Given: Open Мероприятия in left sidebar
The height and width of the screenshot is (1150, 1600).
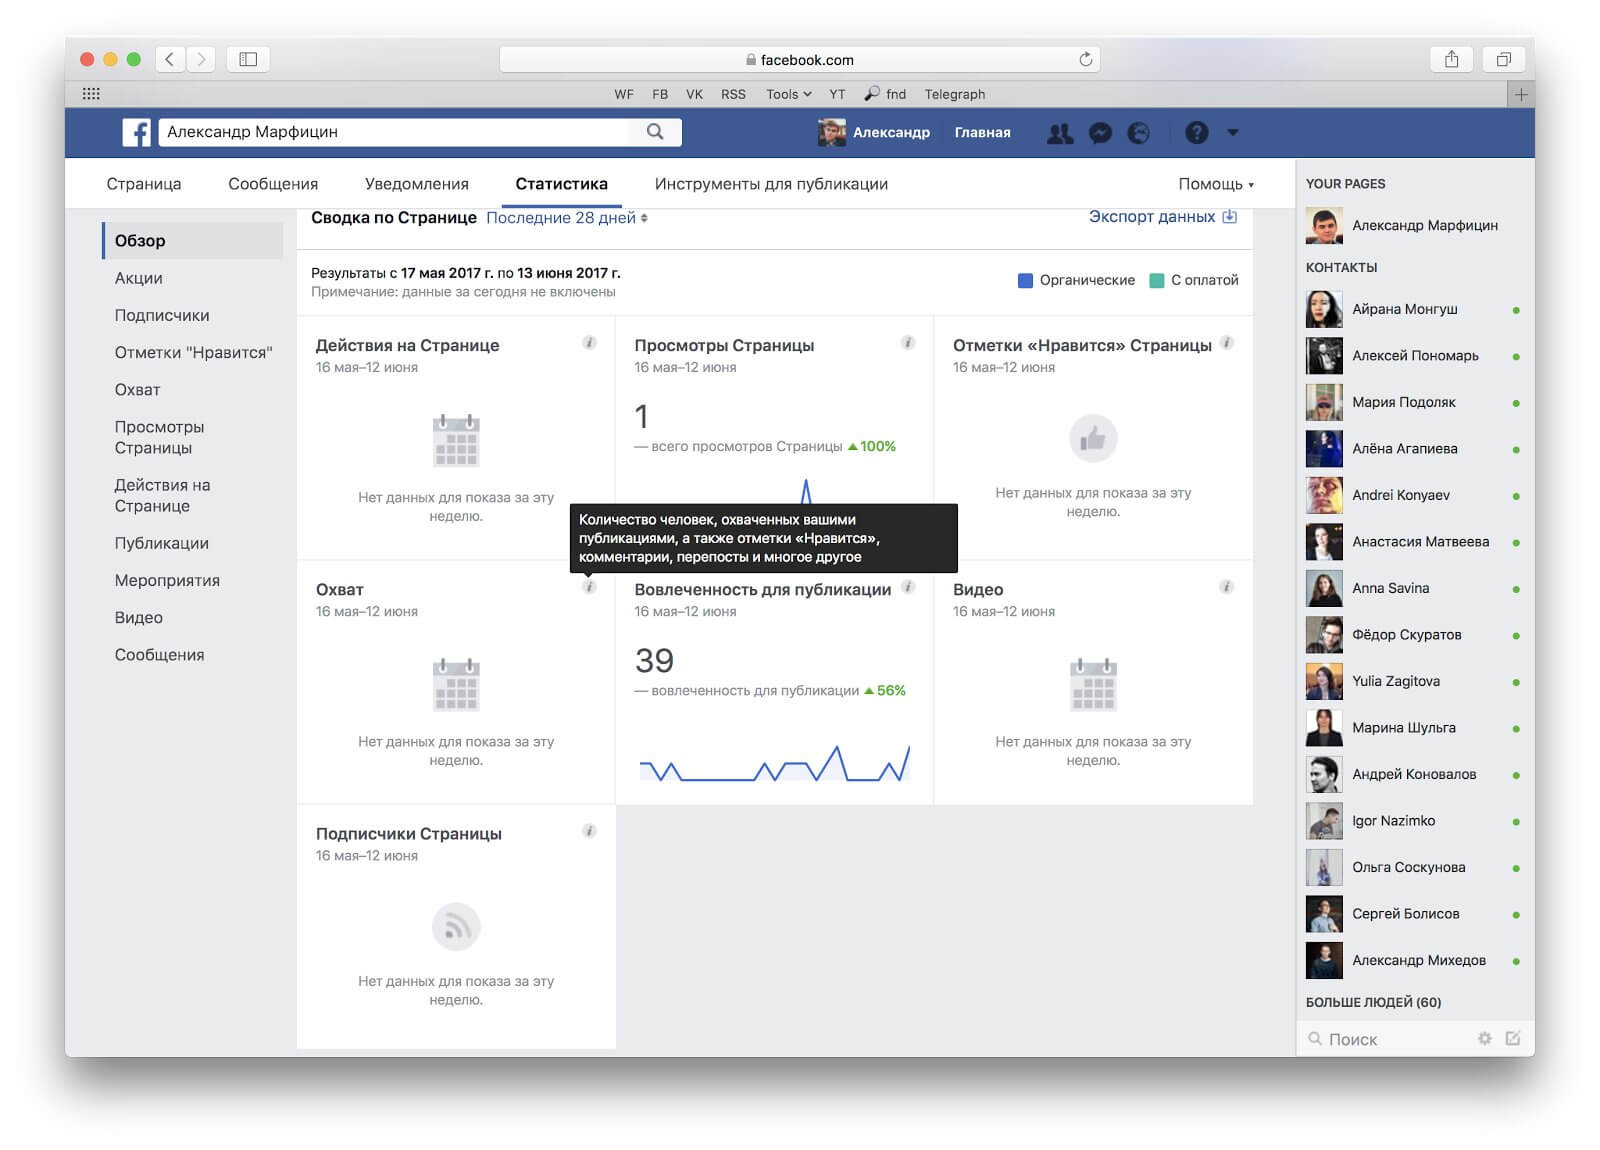Looking at the screenshot, I should tap(167, 580).
